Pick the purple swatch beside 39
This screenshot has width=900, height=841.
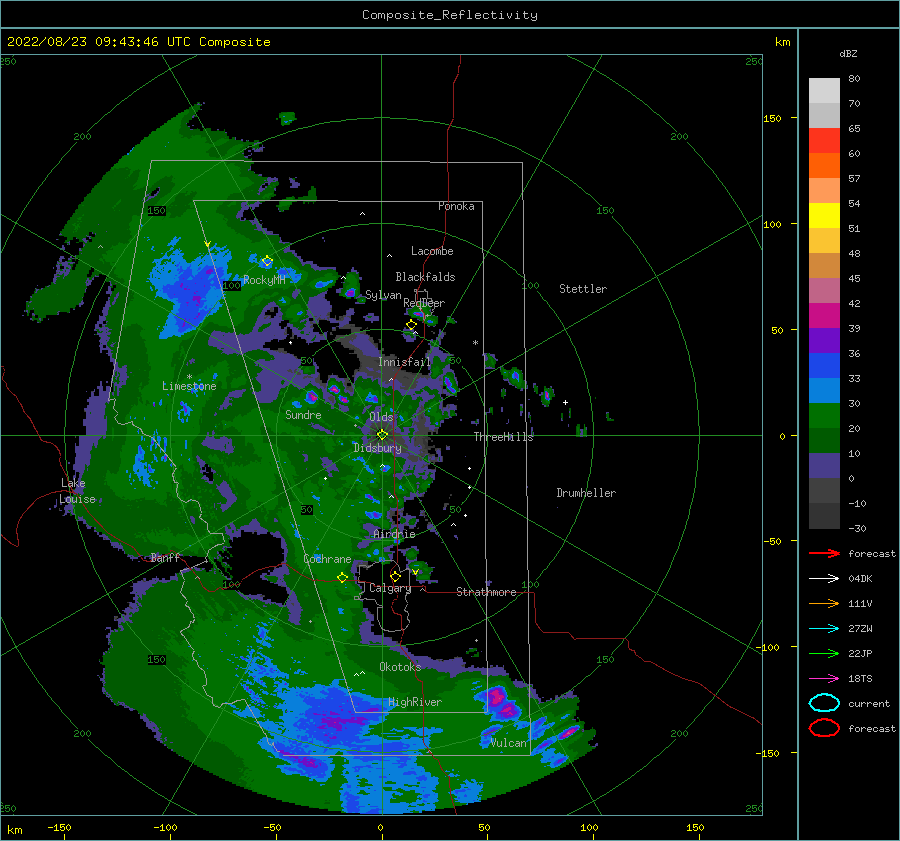[x=824, y=340]
